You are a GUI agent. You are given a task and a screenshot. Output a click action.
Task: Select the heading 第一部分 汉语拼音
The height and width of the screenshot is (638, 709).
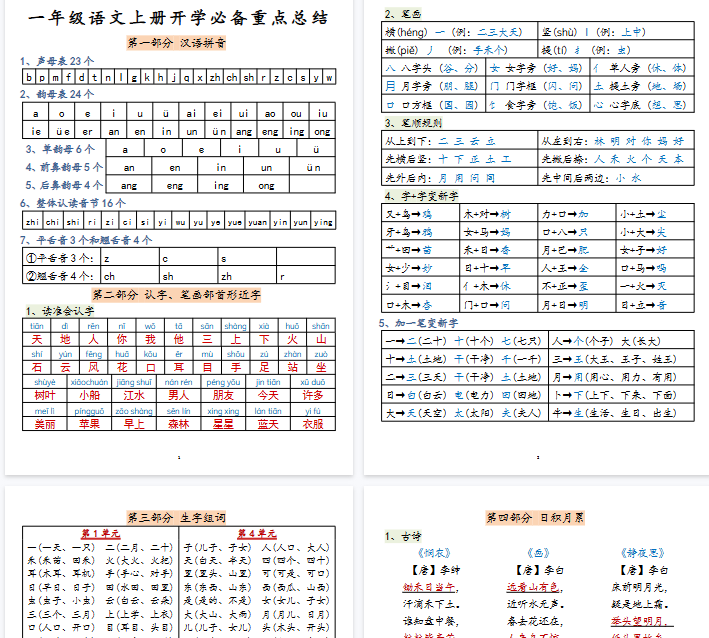point(176,43)
